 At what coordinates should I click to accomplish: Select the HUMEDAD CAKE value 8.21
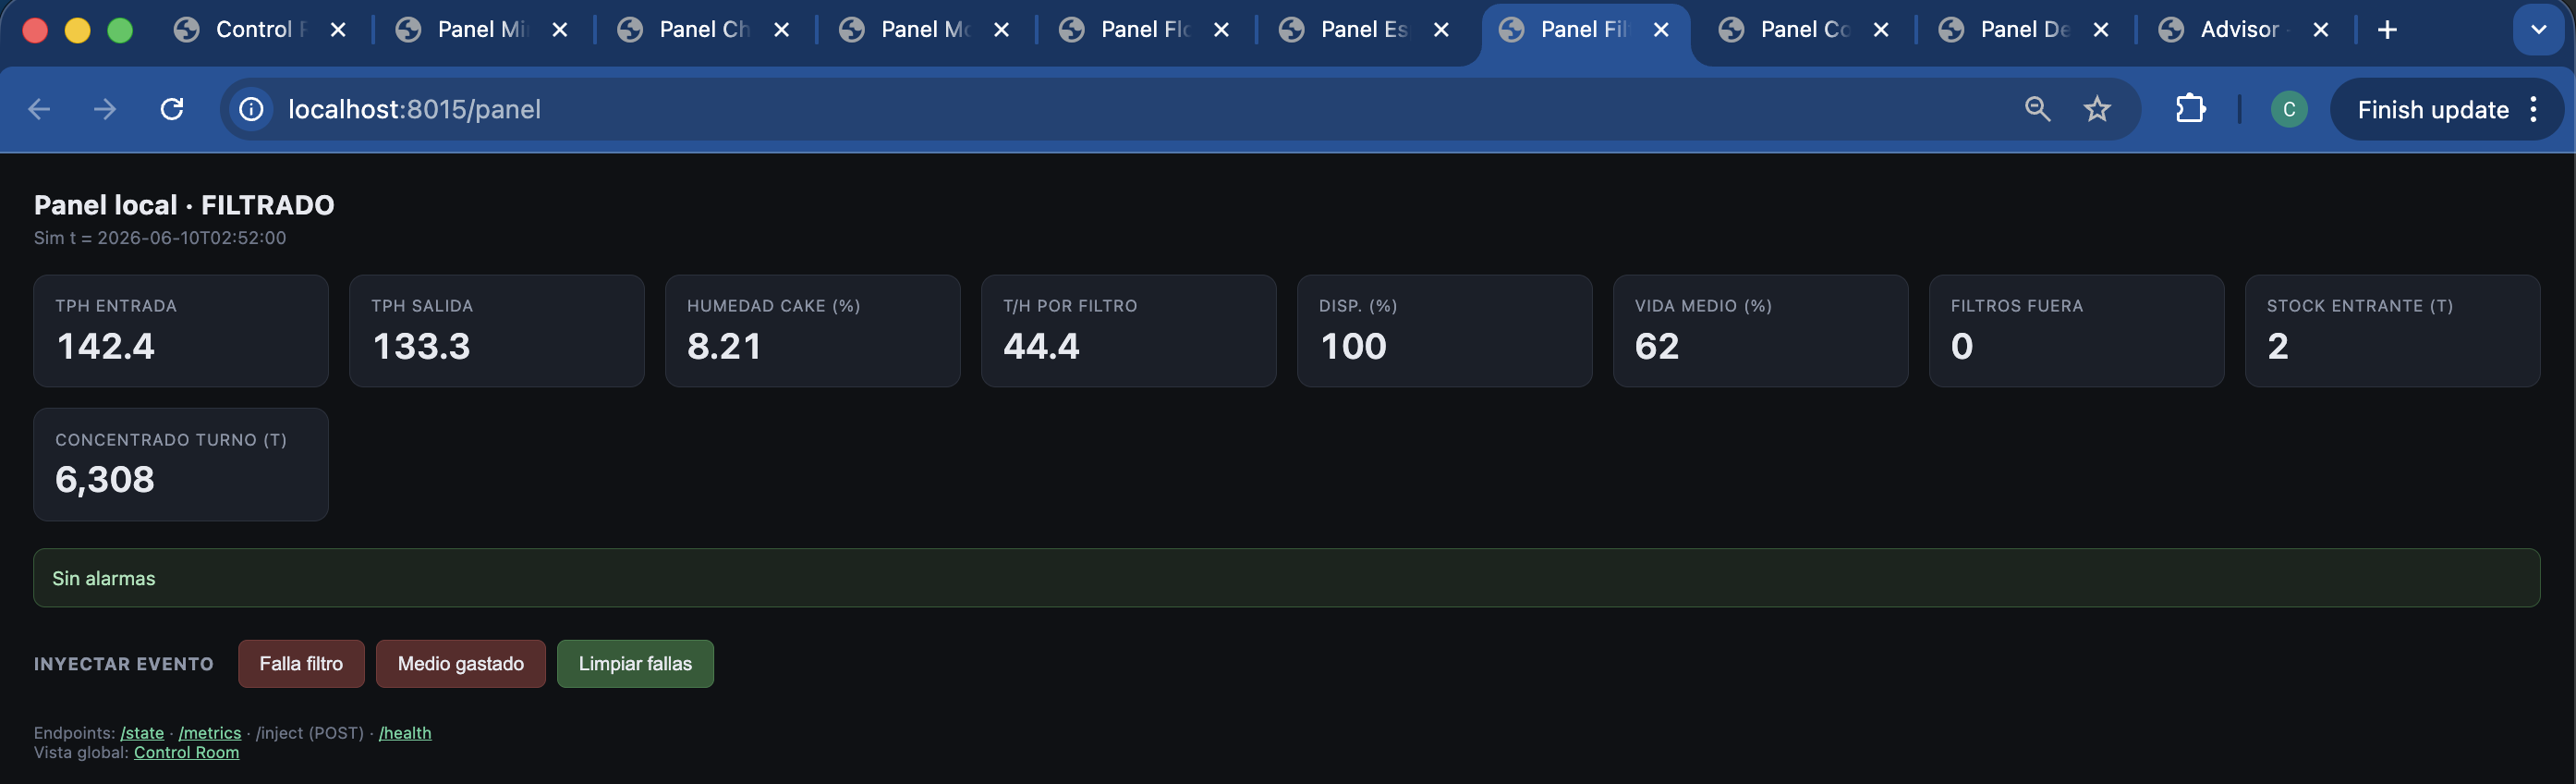pyautogui.click(x=724, y=347)
